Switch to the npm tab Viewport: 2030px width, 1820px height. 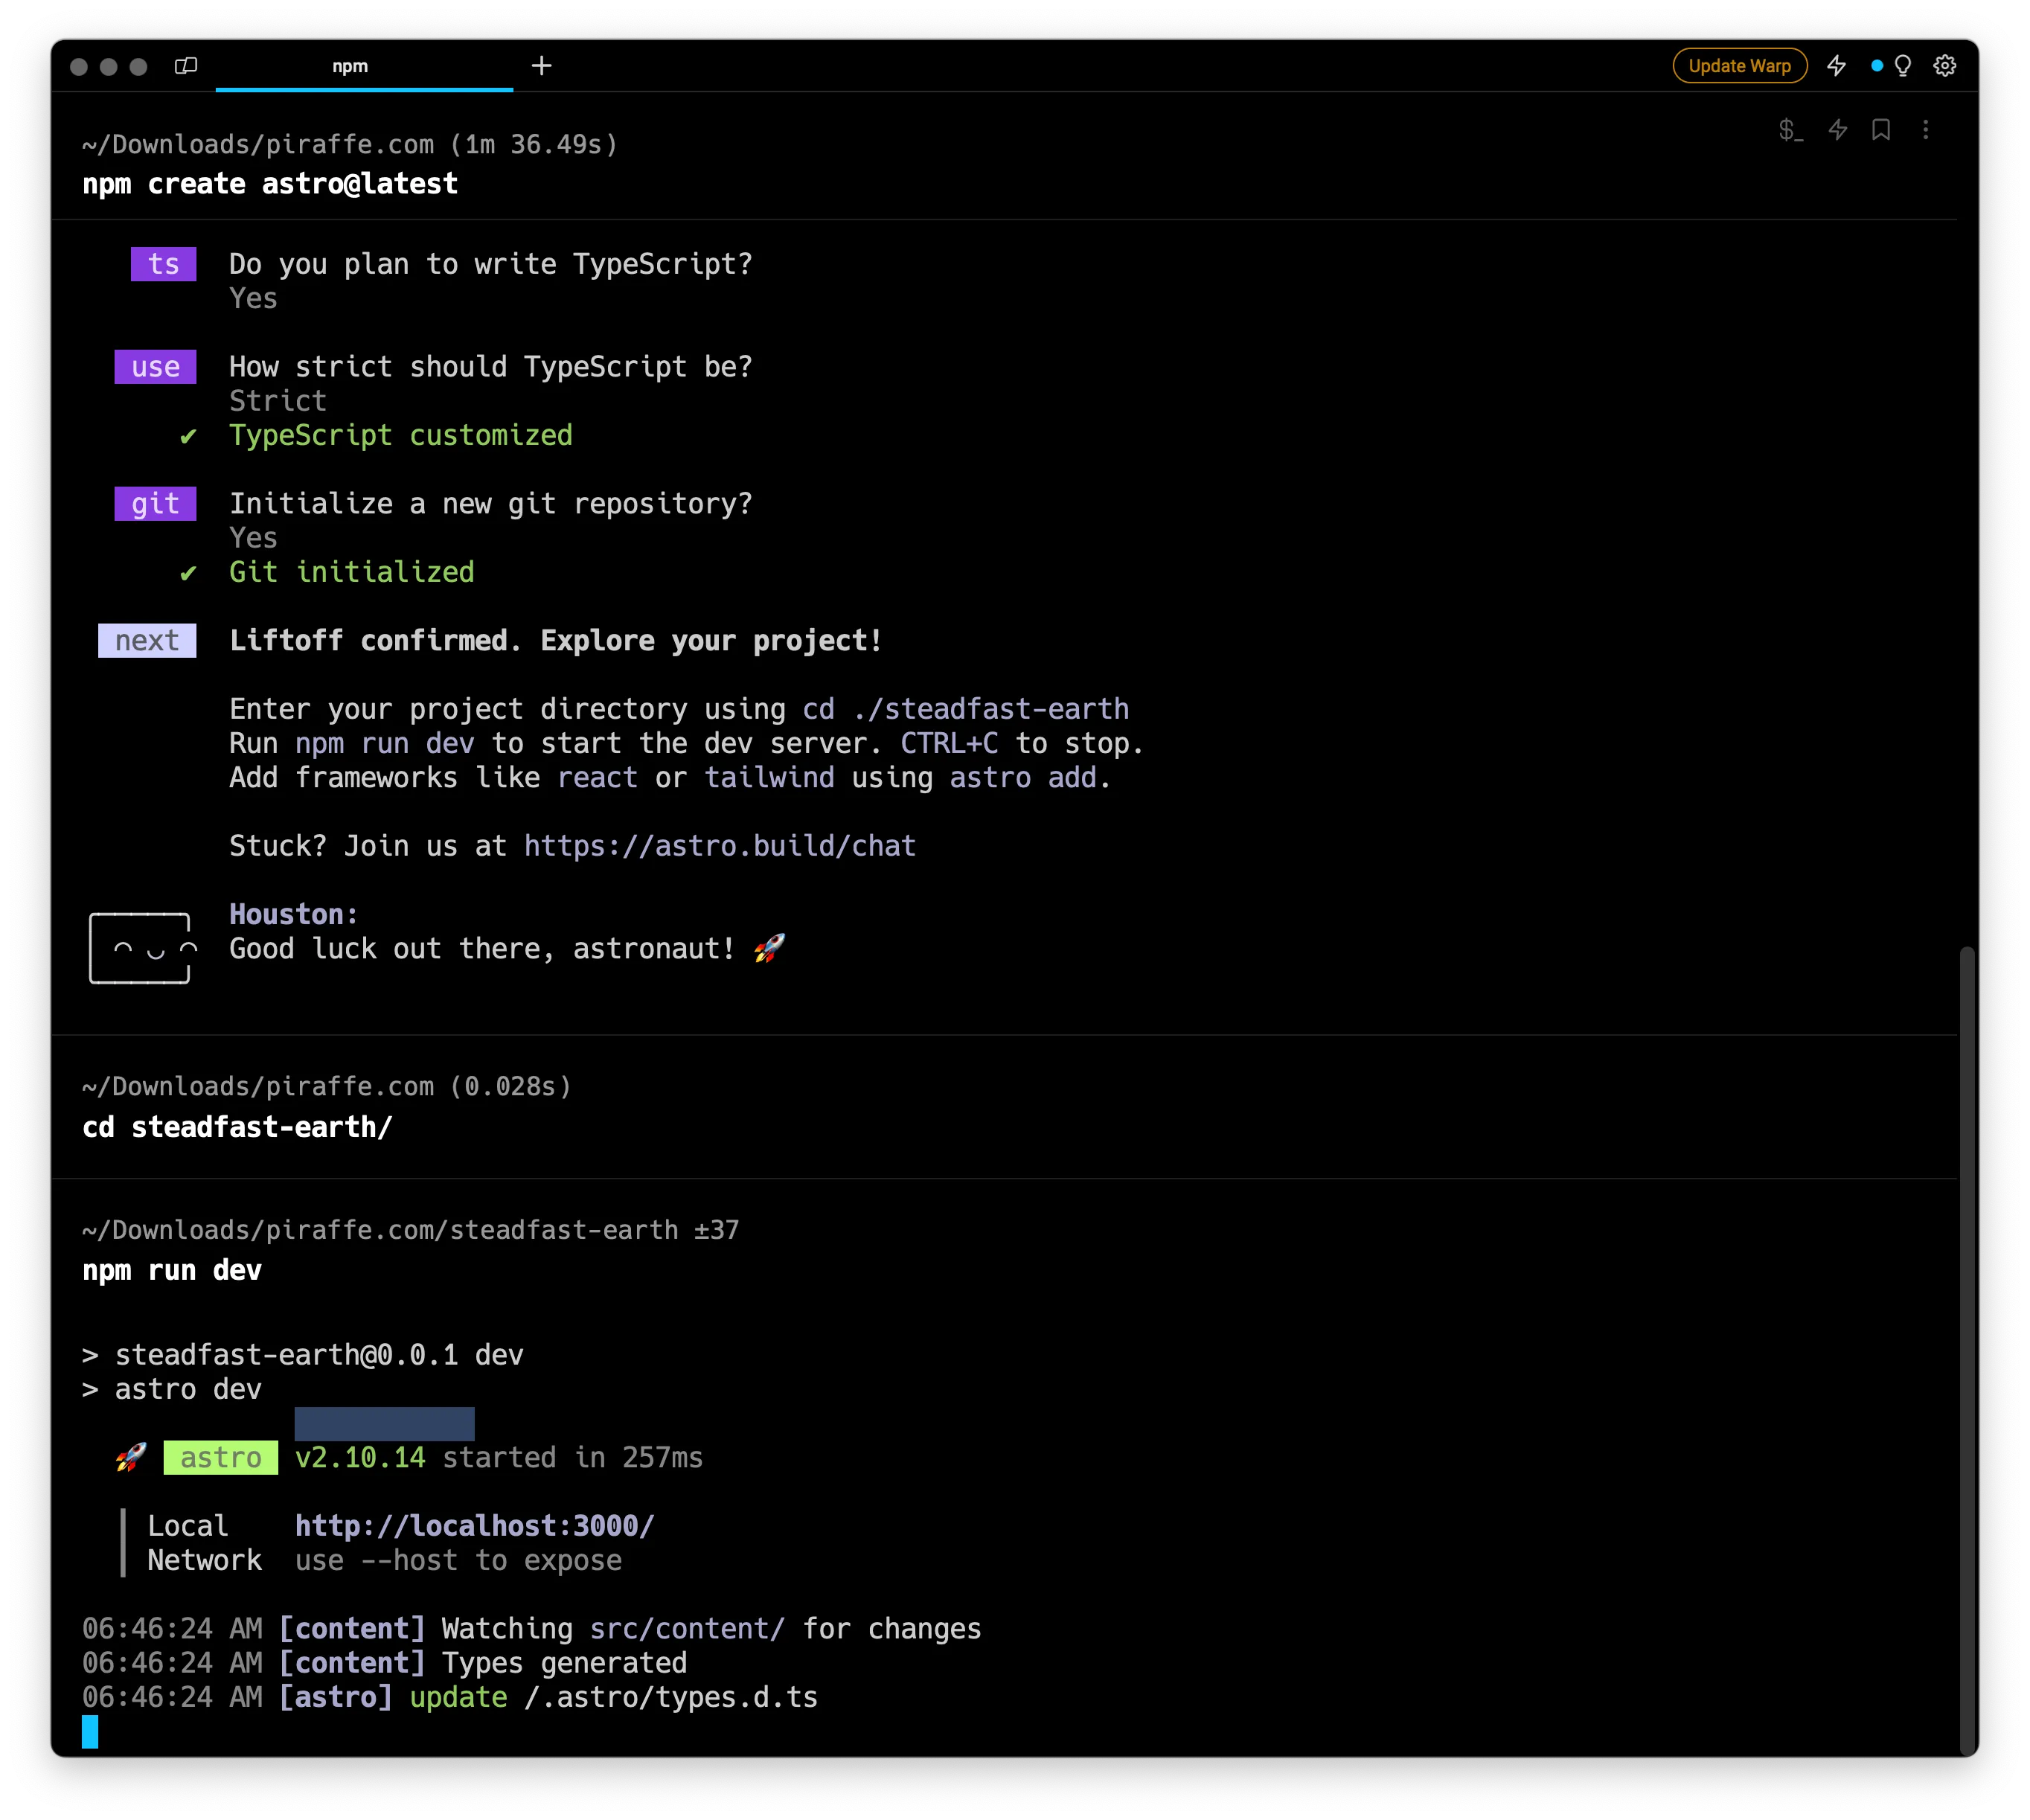[350, 66]
